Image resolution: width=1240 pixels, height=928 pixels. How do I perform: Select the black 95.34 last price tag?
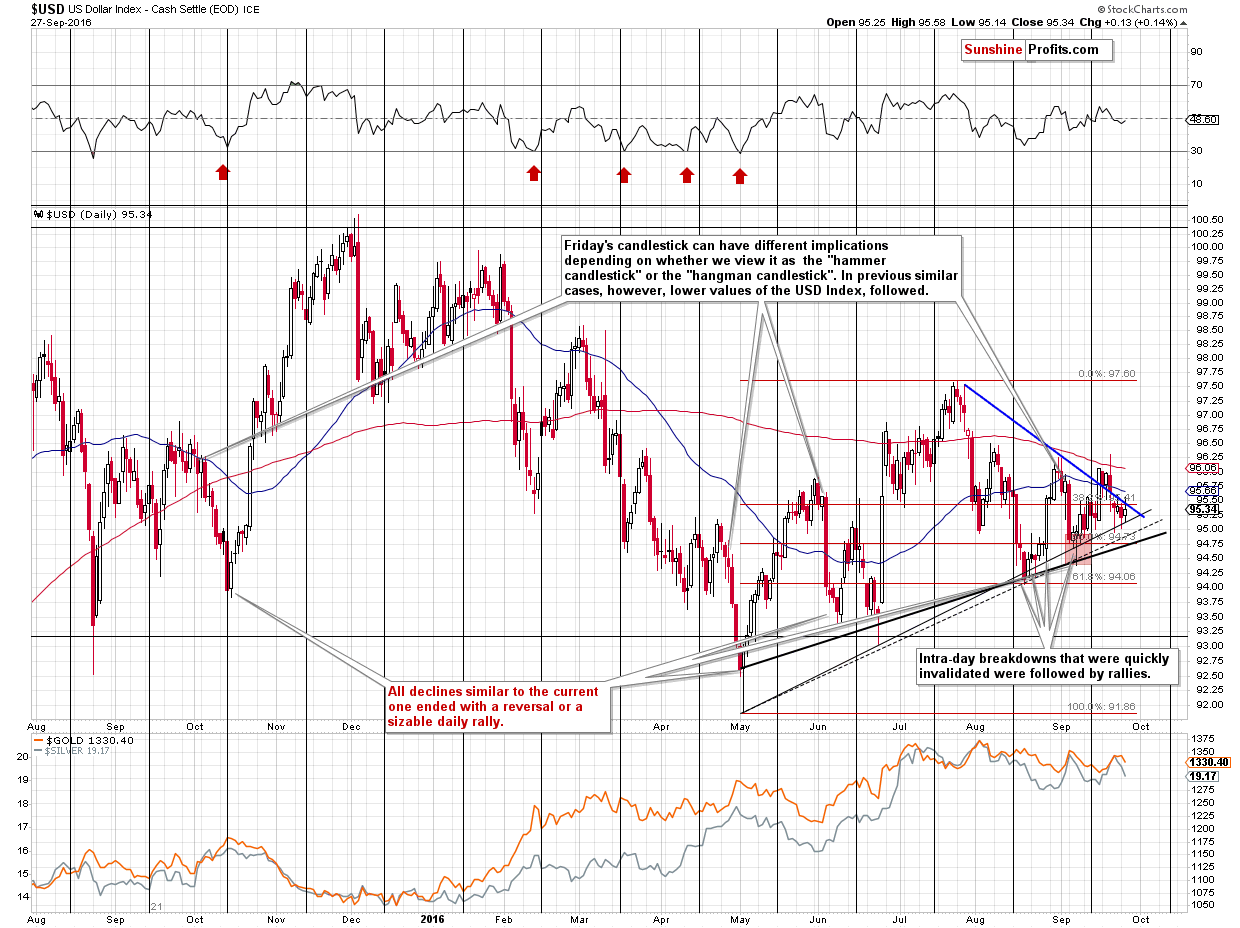[1201, 508]
